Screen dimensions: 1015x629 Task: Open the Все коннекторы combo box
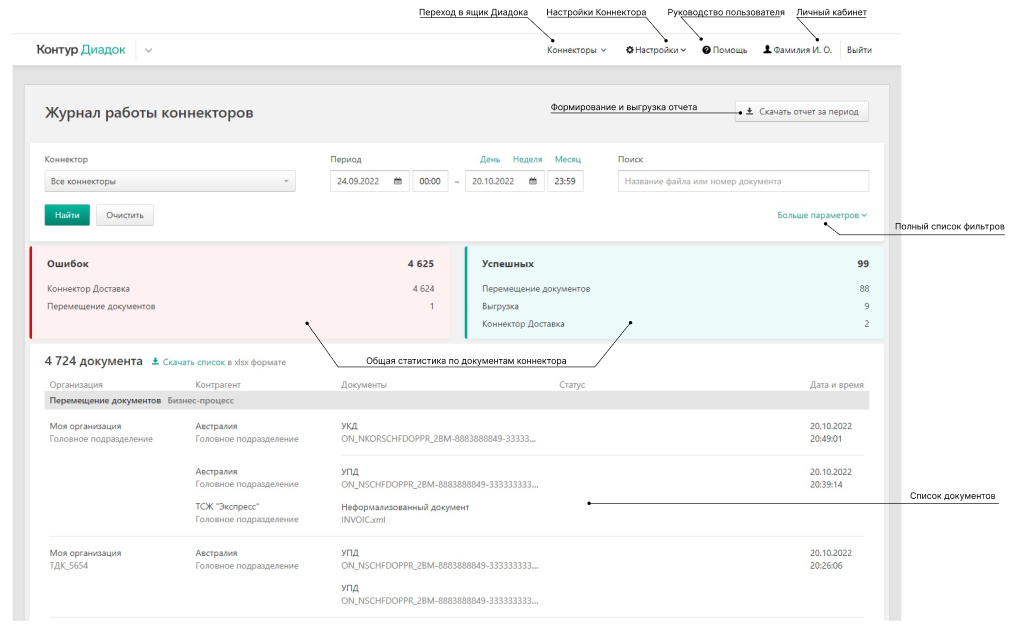pos(170,181)
